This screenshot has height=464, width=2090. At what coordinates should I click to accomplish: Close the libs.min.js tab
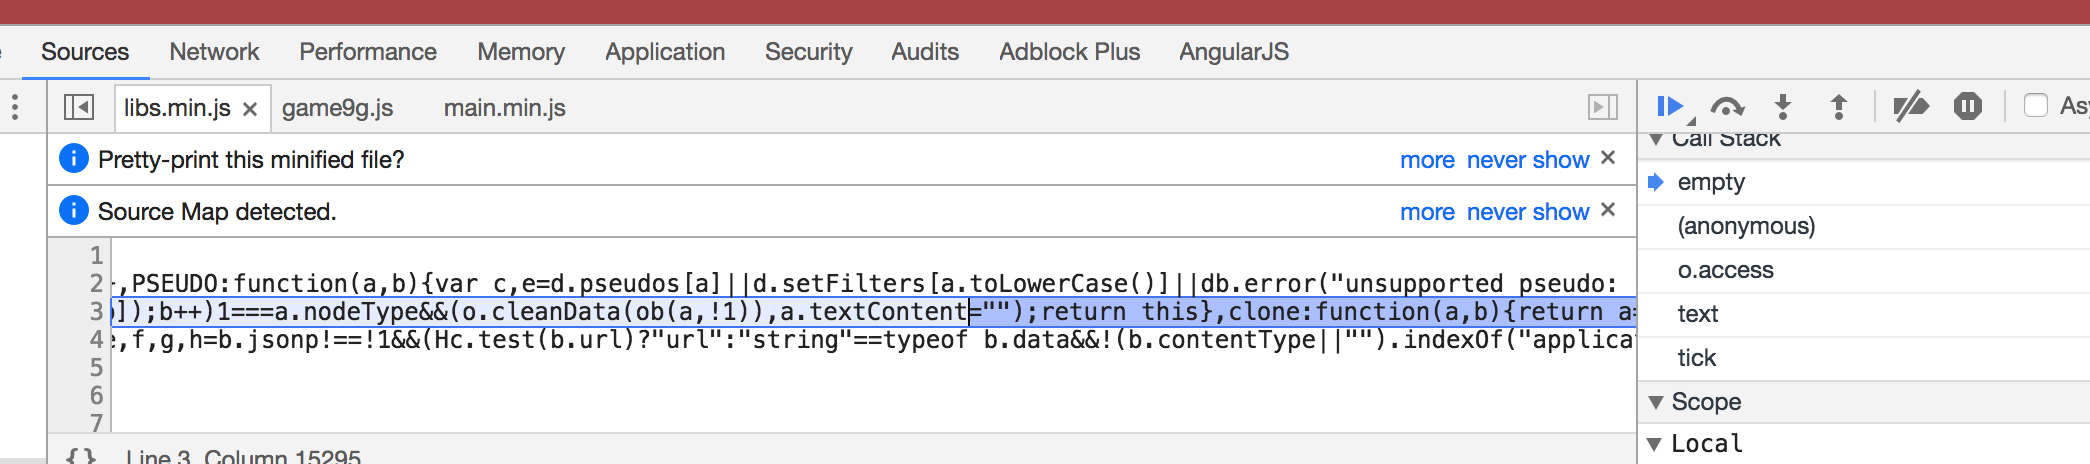point(250,109)
